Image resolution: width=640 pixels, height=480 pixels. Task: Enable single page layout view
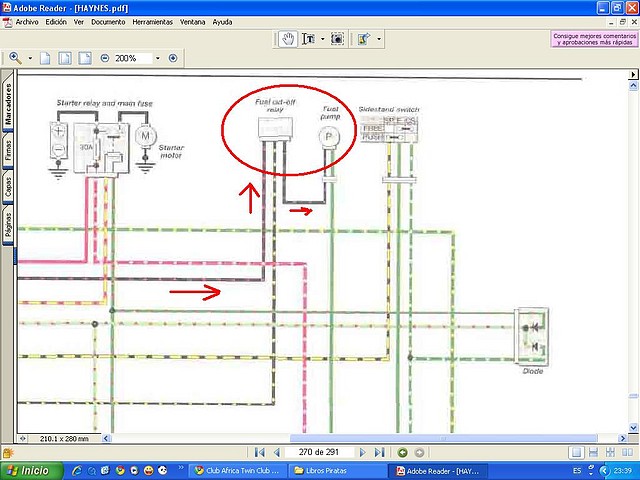coord(576,452)
